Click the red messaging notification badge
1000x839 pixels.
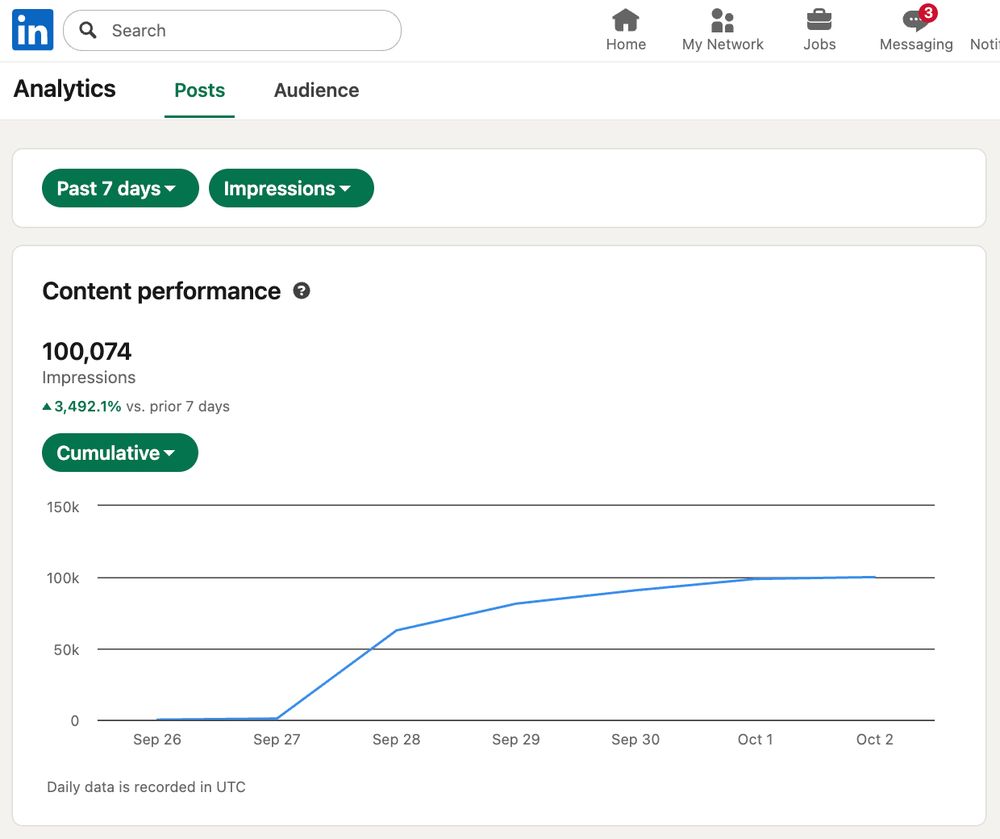(x=928, y=13)
